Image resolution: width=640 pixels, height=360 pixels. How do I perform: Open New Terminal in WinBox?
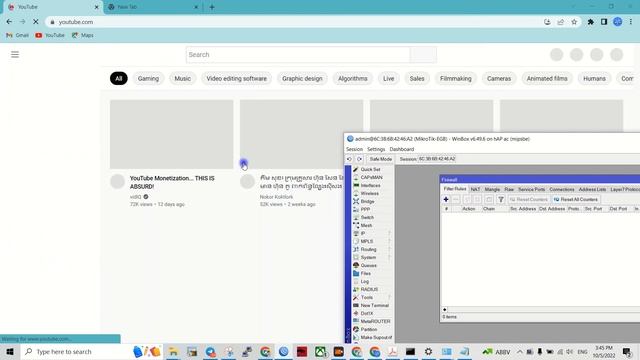[374, 305]
